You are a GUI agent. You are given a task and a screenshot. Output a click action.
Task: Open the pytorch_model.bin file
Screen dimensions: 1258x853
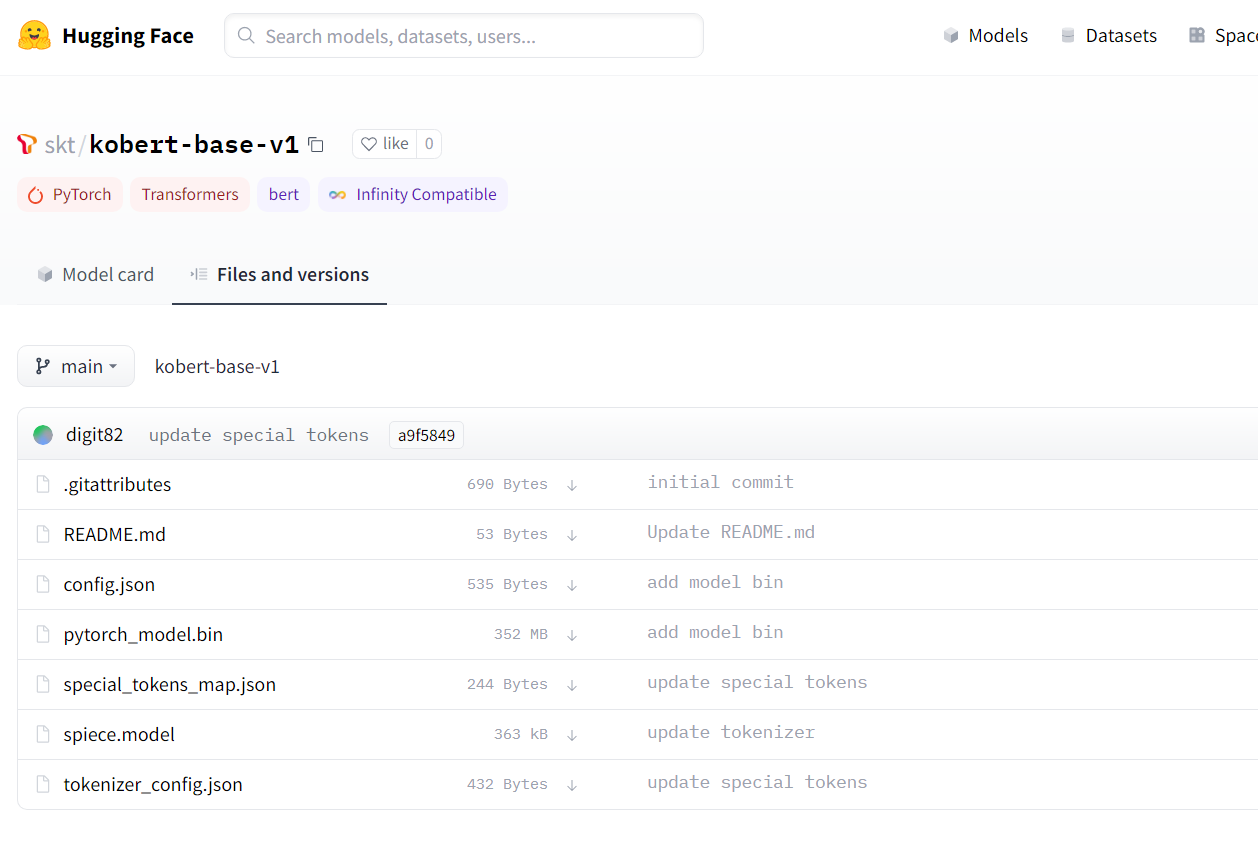[143, 635]
